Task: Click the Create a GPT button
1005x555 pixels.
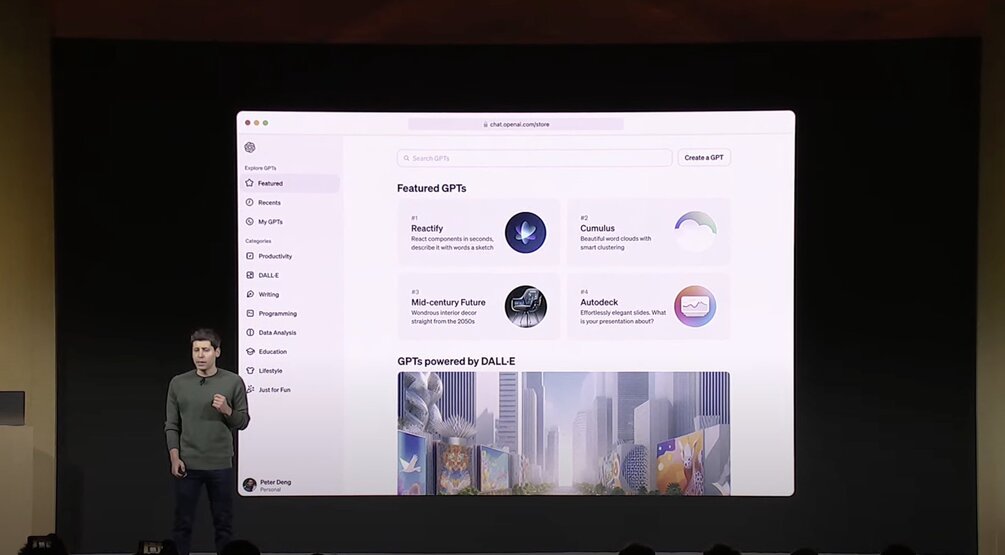Action: pos(704,158)
